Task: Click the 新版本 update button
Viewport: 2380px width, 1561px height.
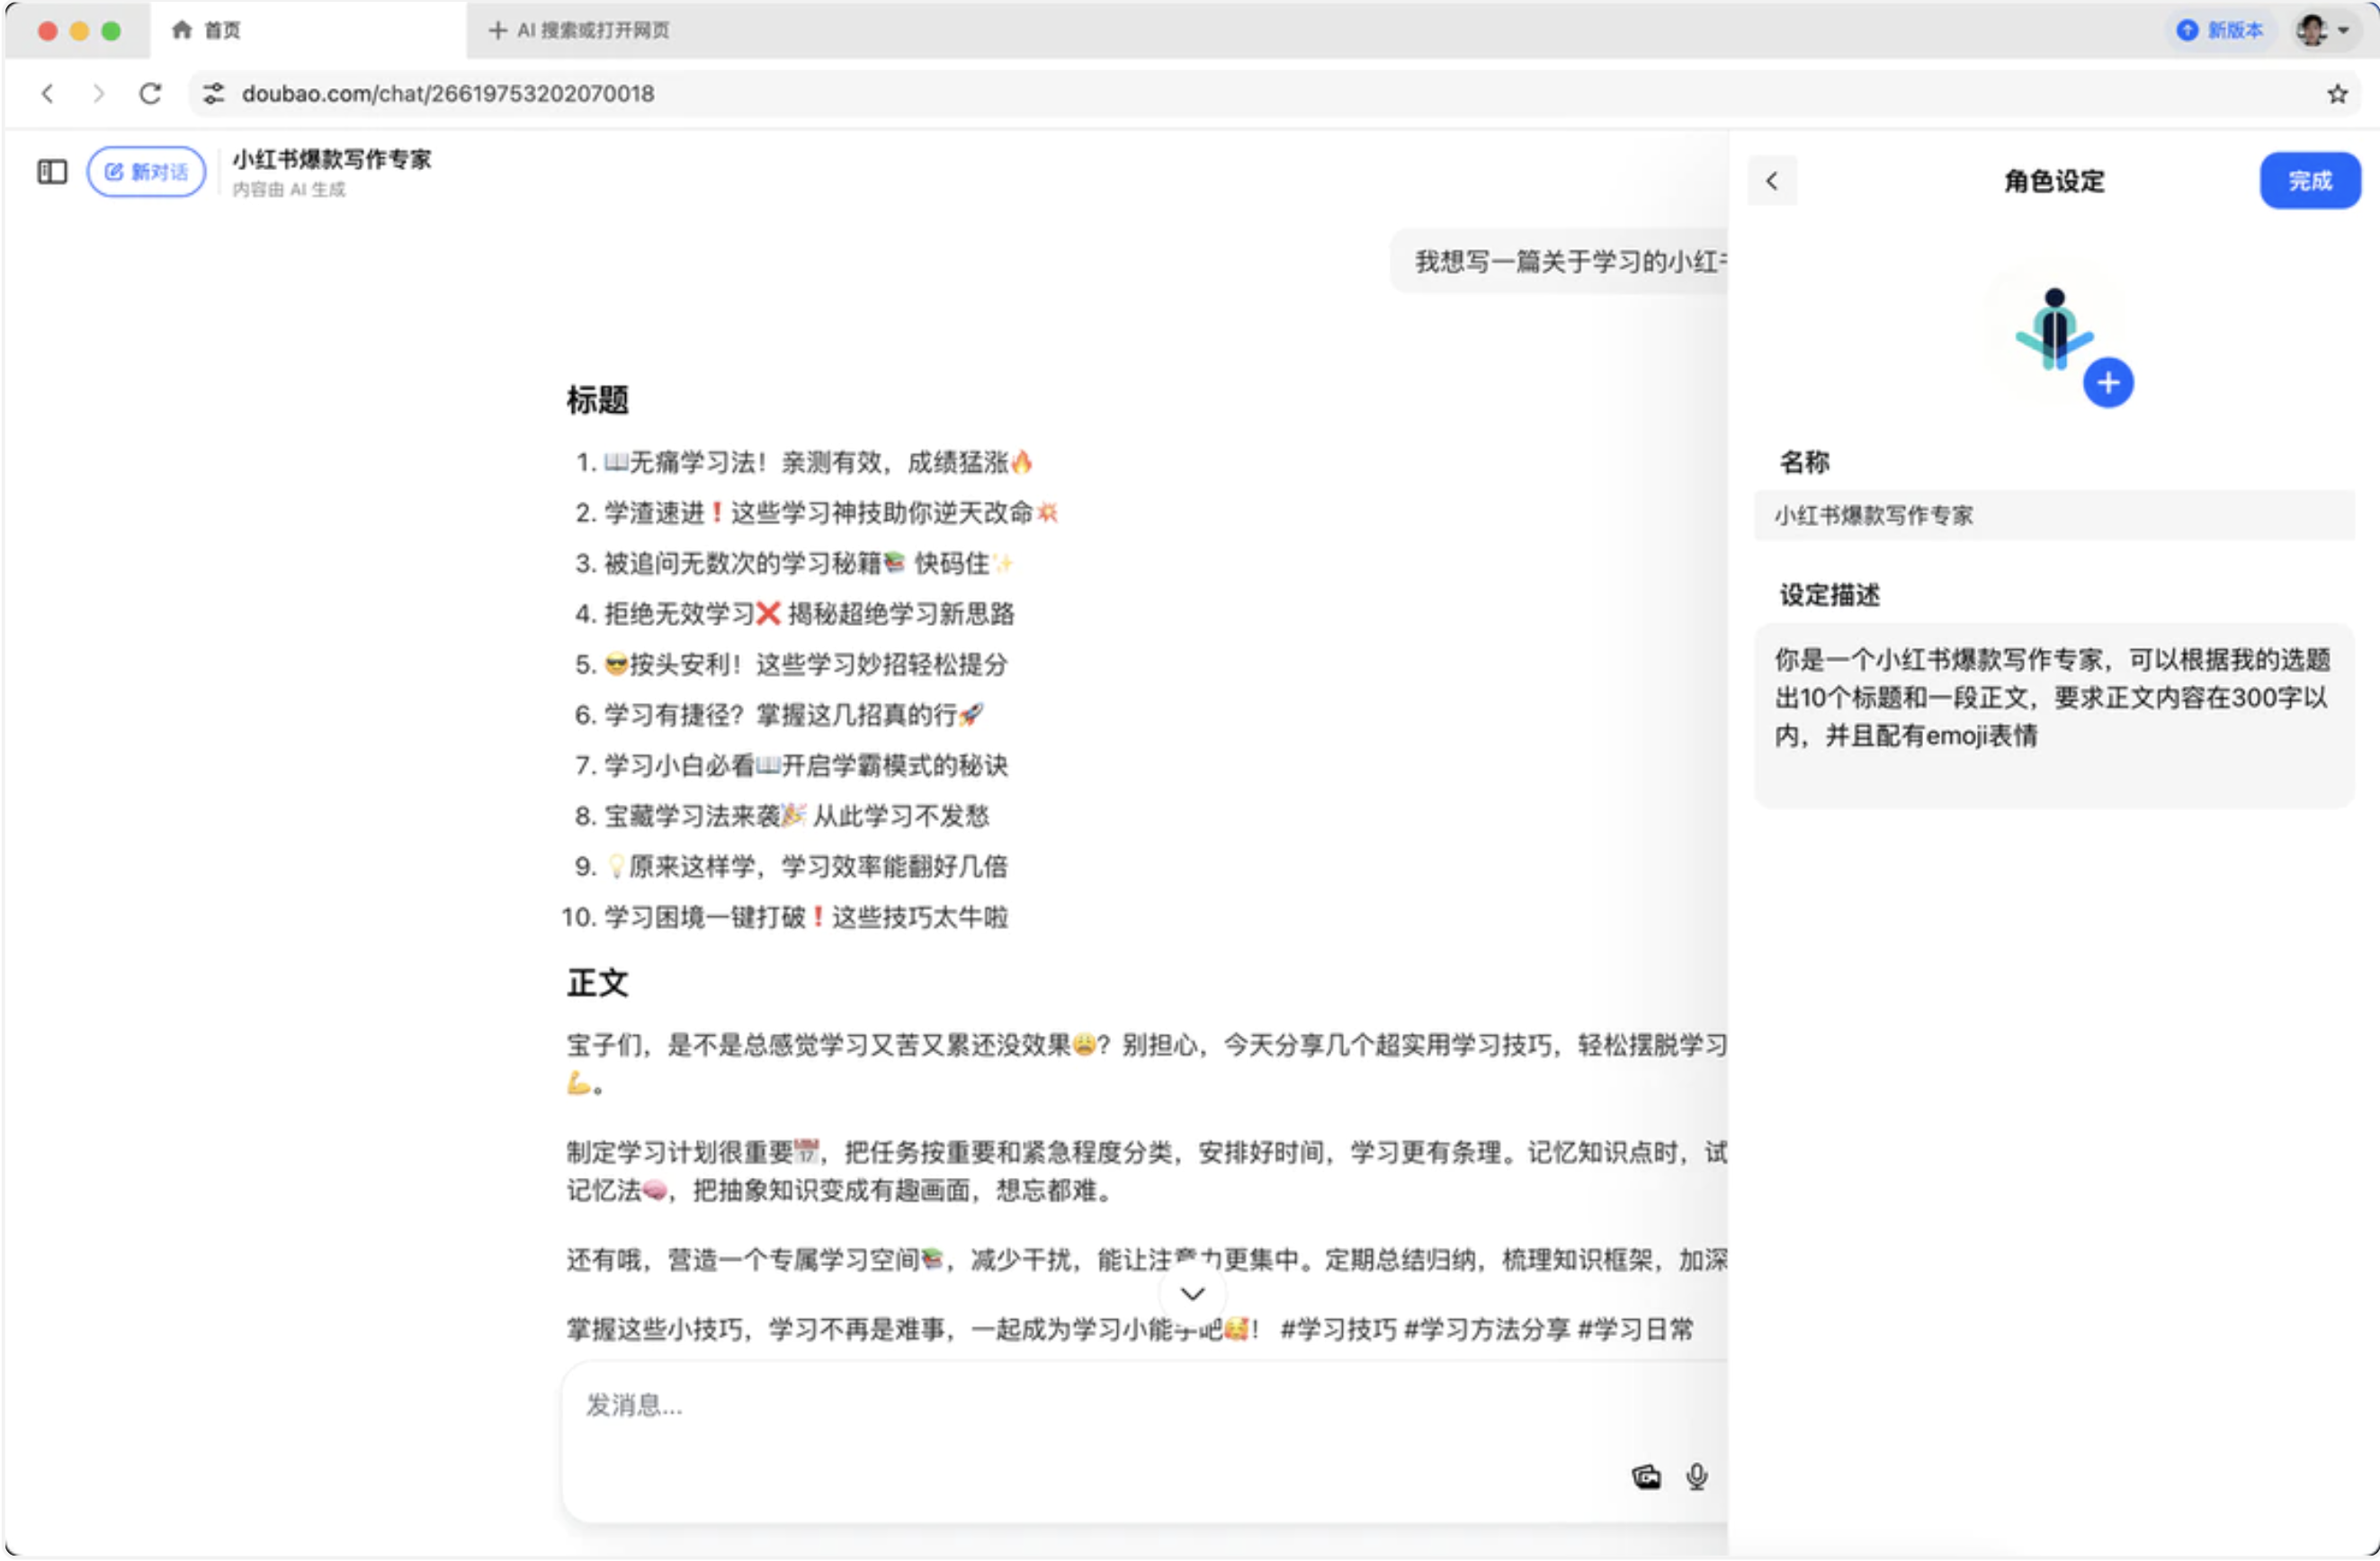Action: [2222, 30]
